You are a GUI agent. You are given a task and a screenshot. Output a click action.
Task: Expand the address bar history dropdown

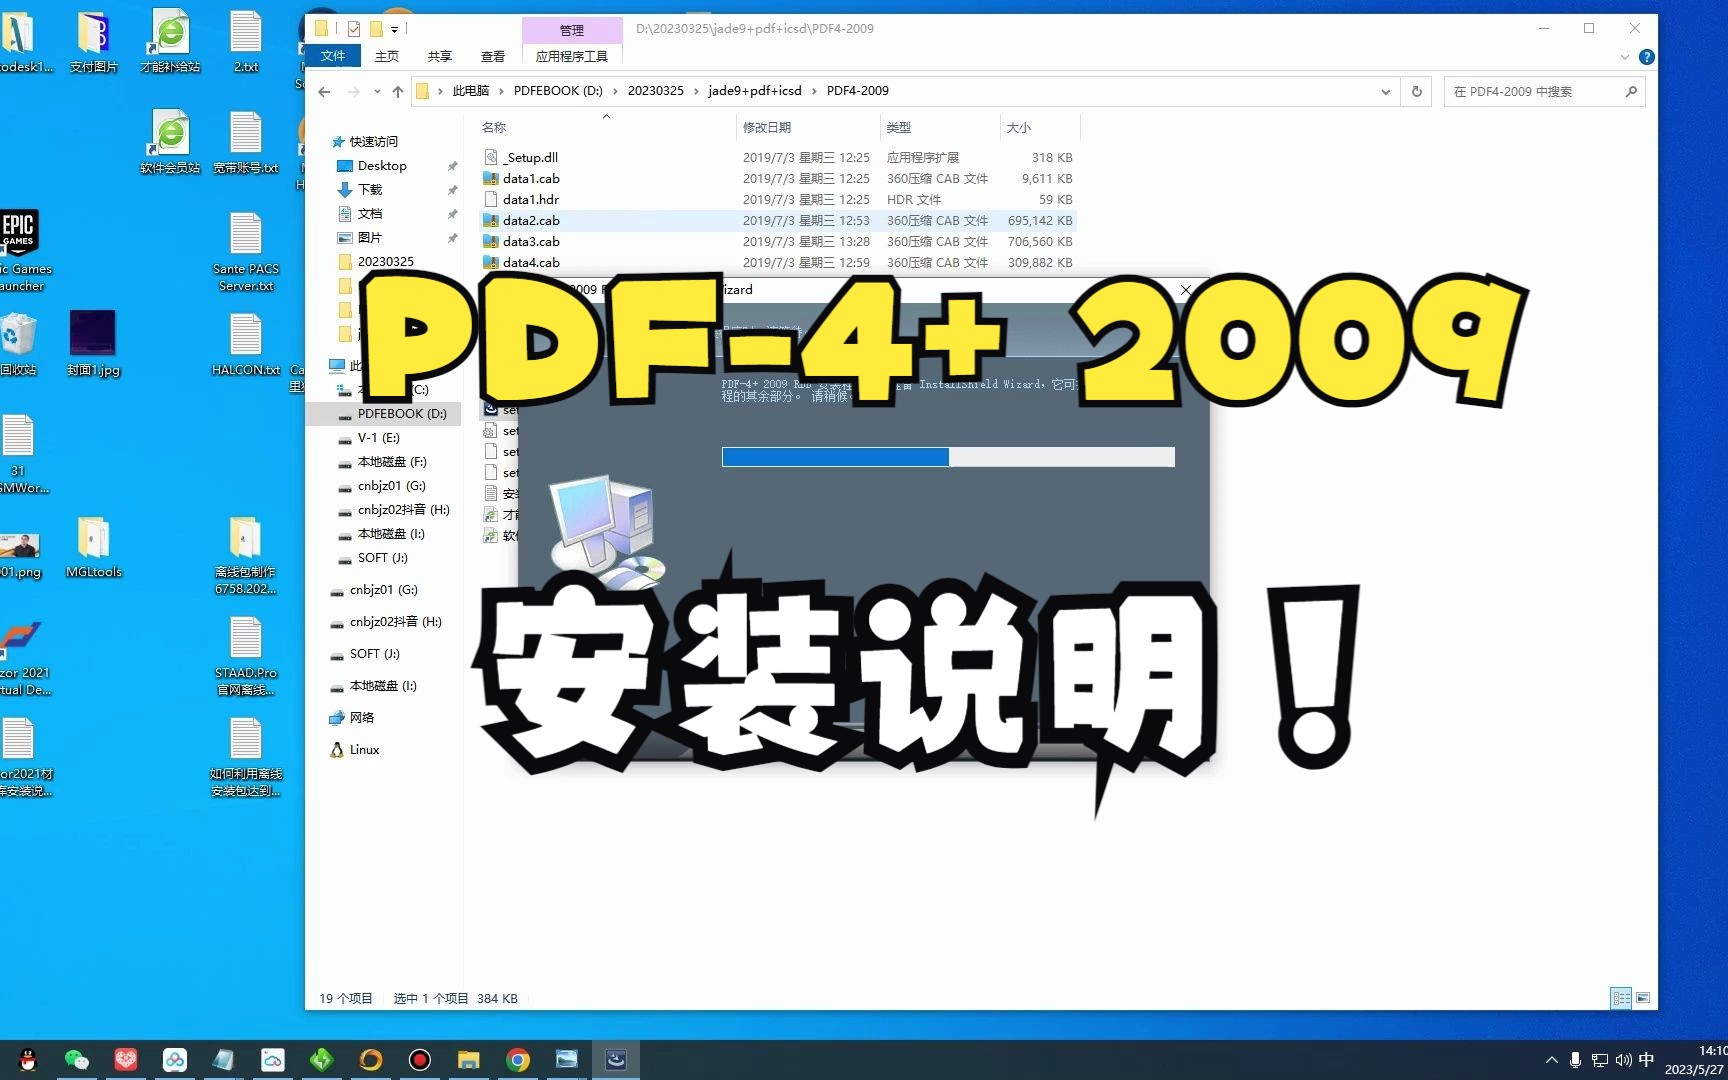coord(1386,91)
